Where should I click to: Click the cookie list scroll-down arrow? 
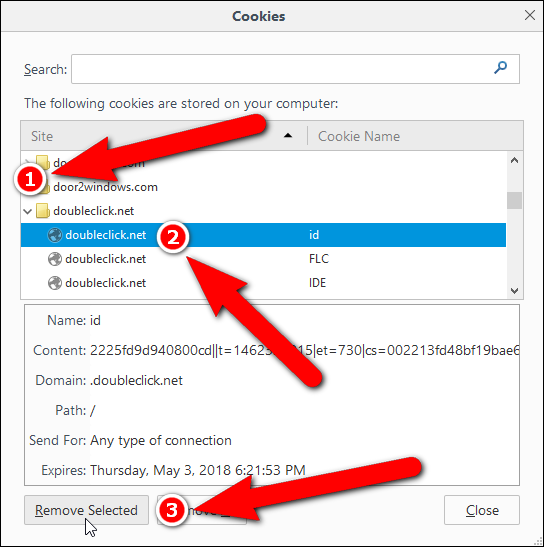(514, 290)
